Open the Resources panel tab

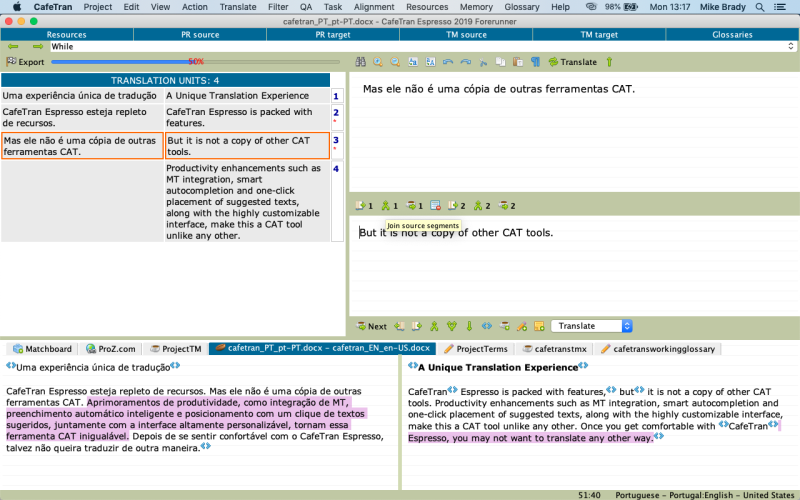tap(66, 35)
